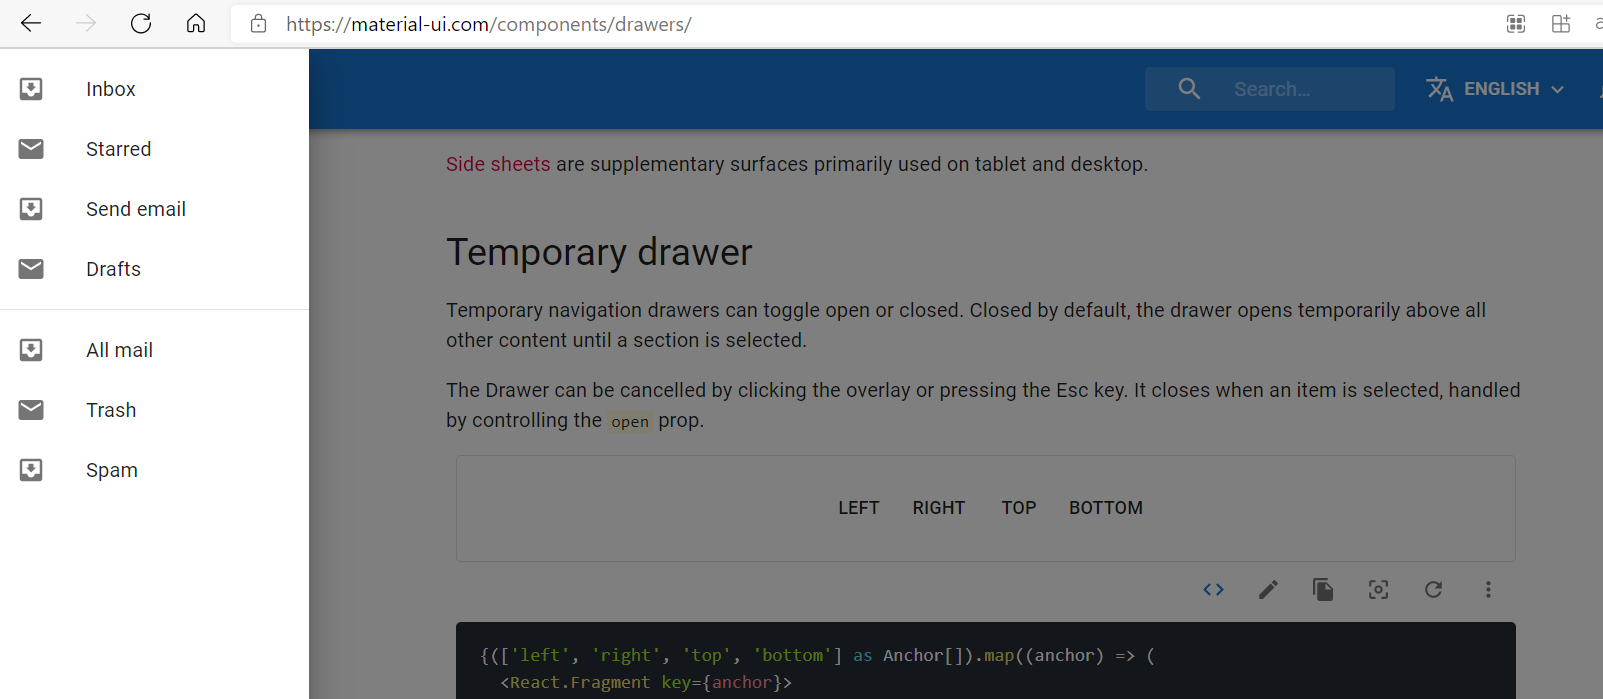Viewport: 1603px width, 699px height.
Task: Toggle the demo source code view
Action: pyautogui.click(x=1213, y=590)
